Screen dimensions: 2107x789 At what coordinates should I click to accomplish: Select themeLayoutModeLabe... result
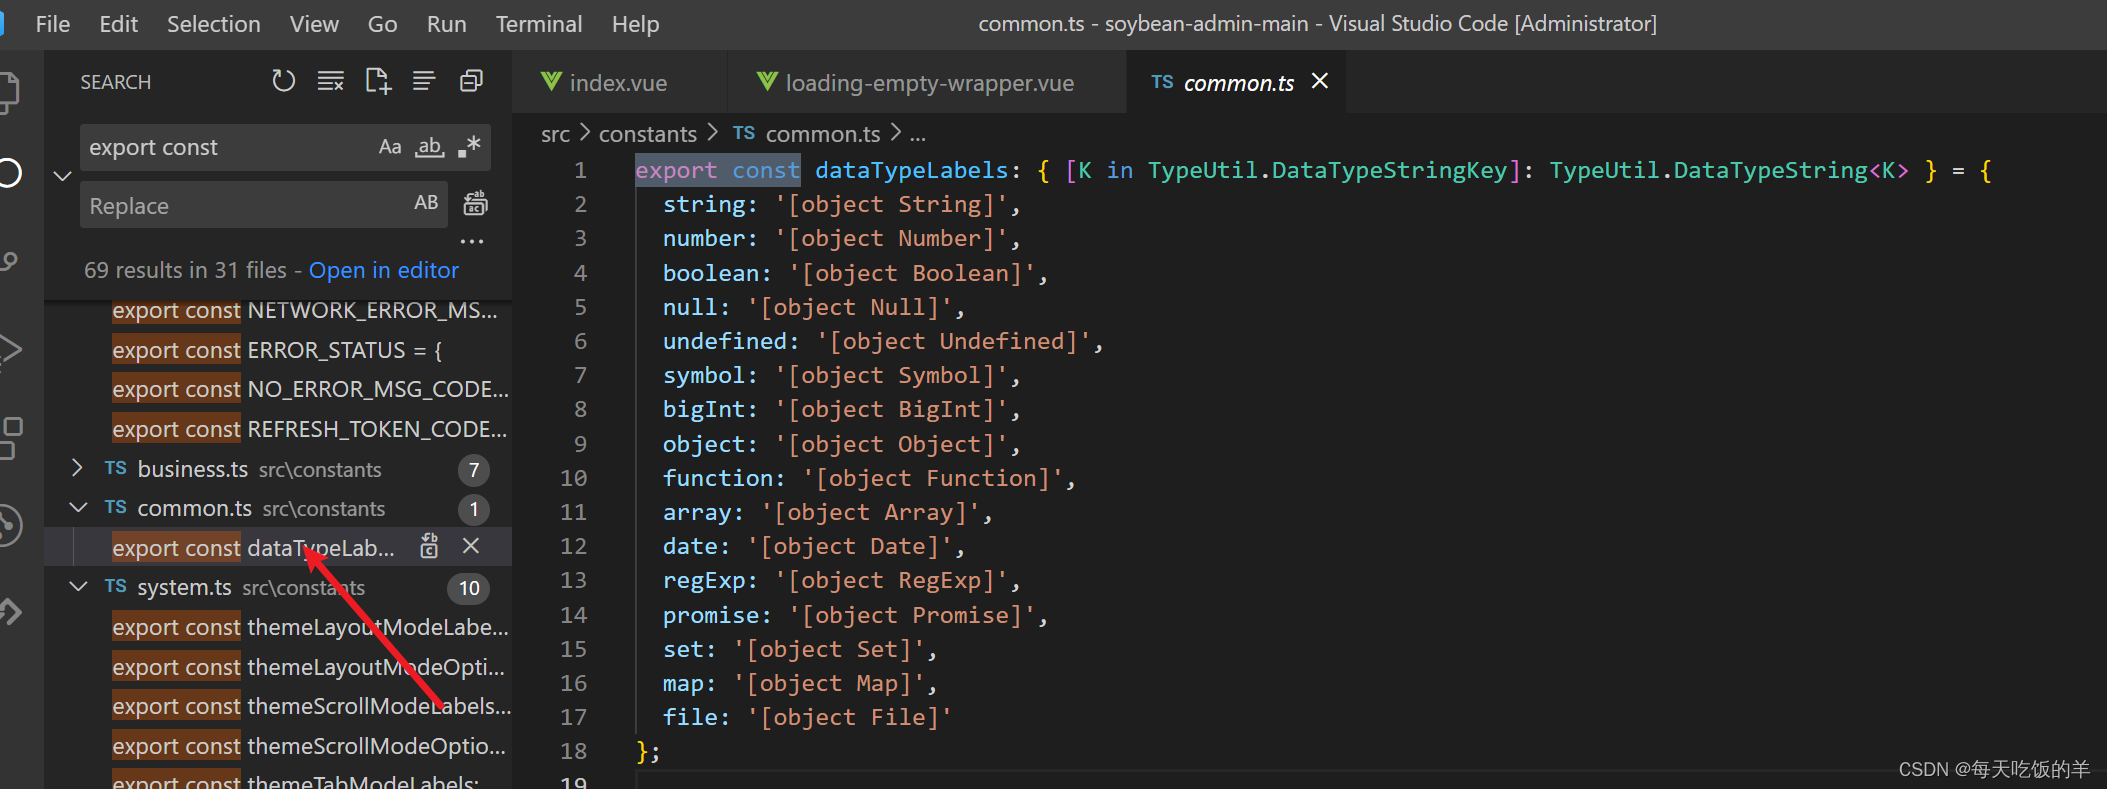coord(311,627)
